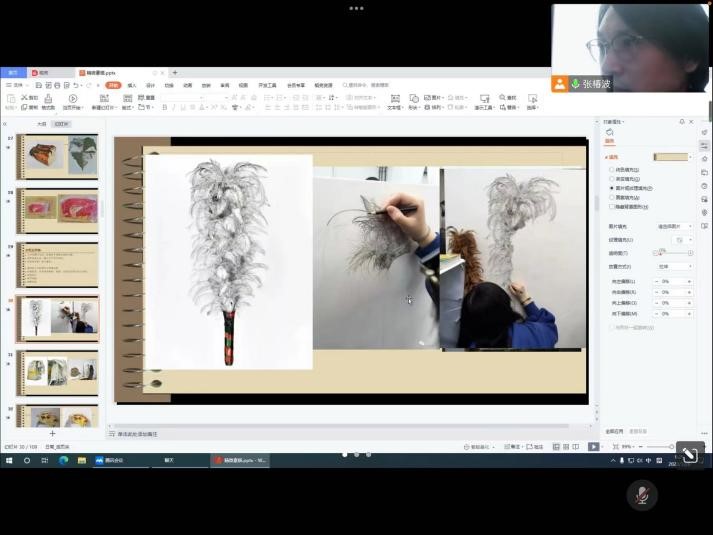Select the solid fill radio option
Screen dimensions: 713x535
[x=612, y=170]
